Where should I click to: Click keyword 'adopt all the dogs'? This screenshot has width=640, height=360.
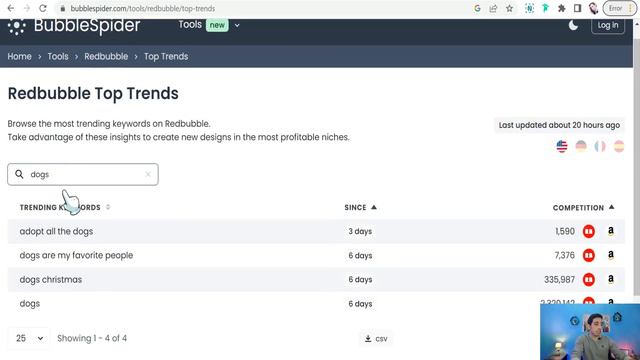pyautogui.click(x=56, y=231)
